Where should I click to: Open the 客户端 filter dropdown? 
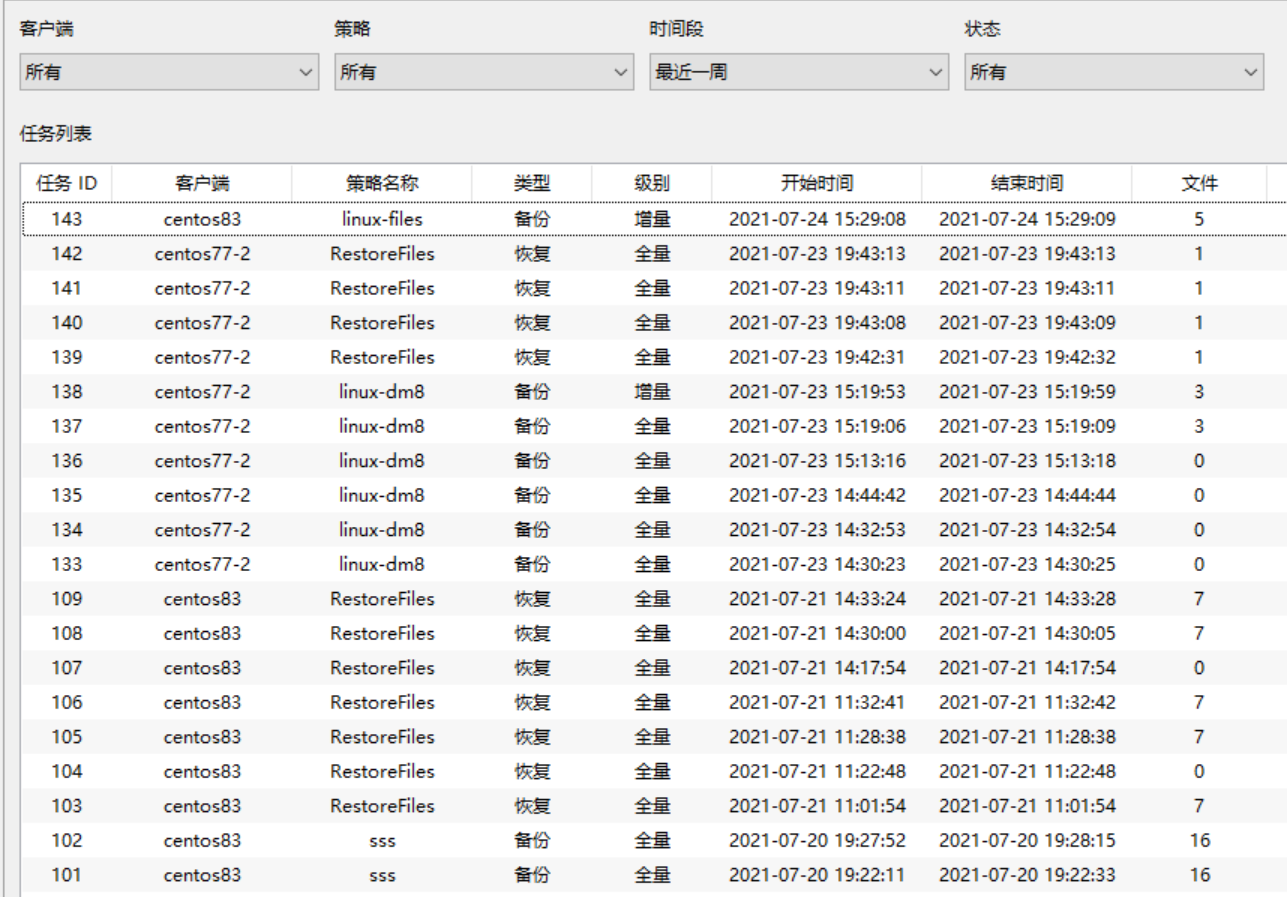(168, 72)
